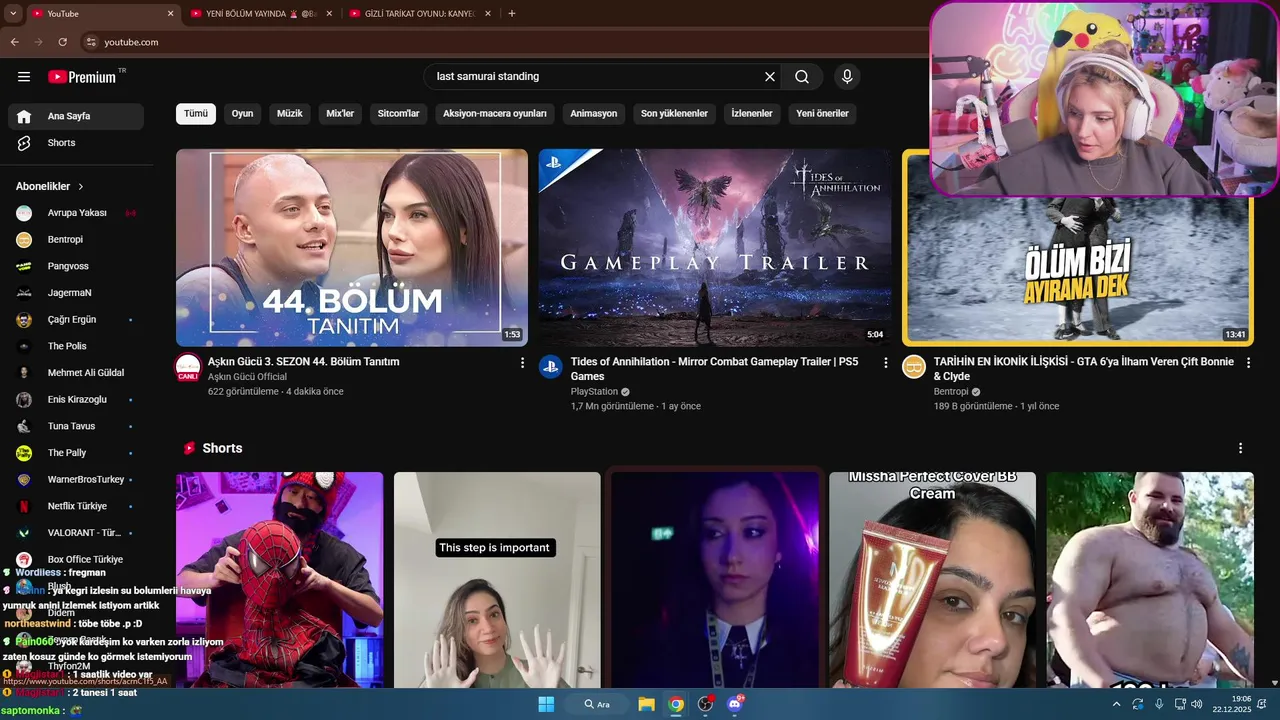Select the Sitcom'lar filter chip
This screenshot has height=720, width=1280.
[x=398, y=113]
